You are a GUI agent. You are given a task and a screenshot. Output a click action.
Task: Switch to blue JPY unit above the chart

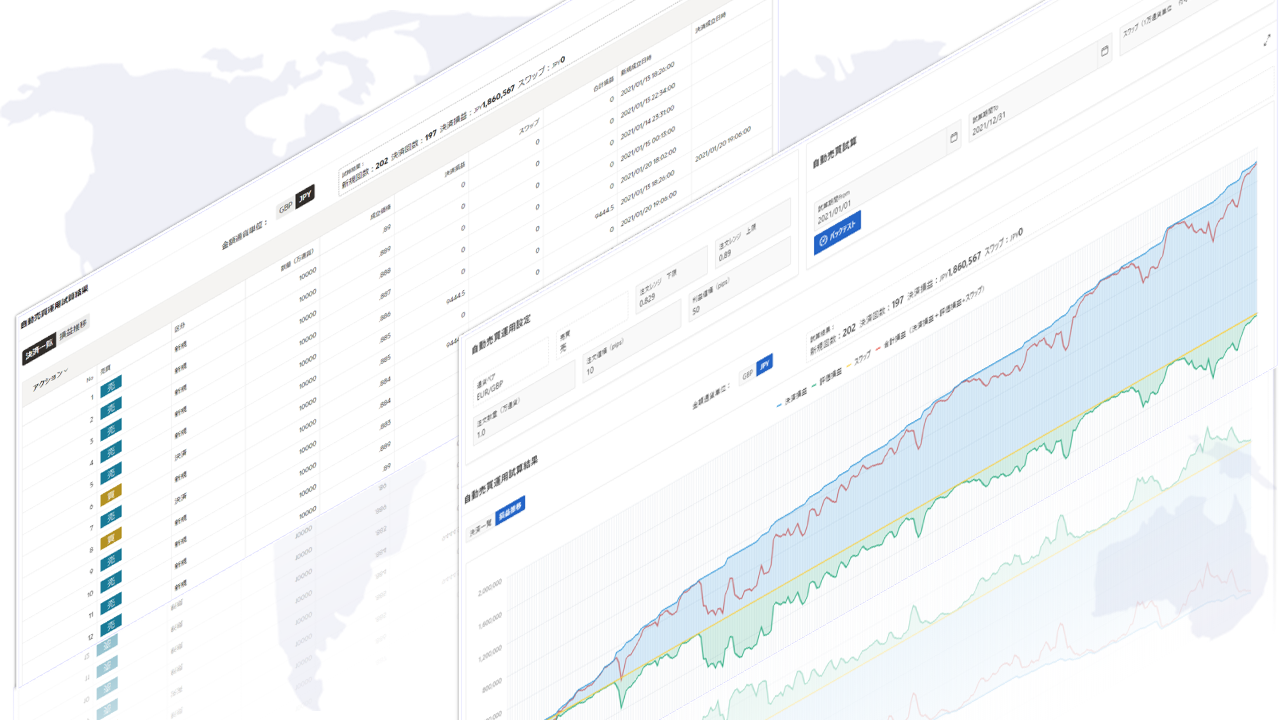(x=765, y=365)
